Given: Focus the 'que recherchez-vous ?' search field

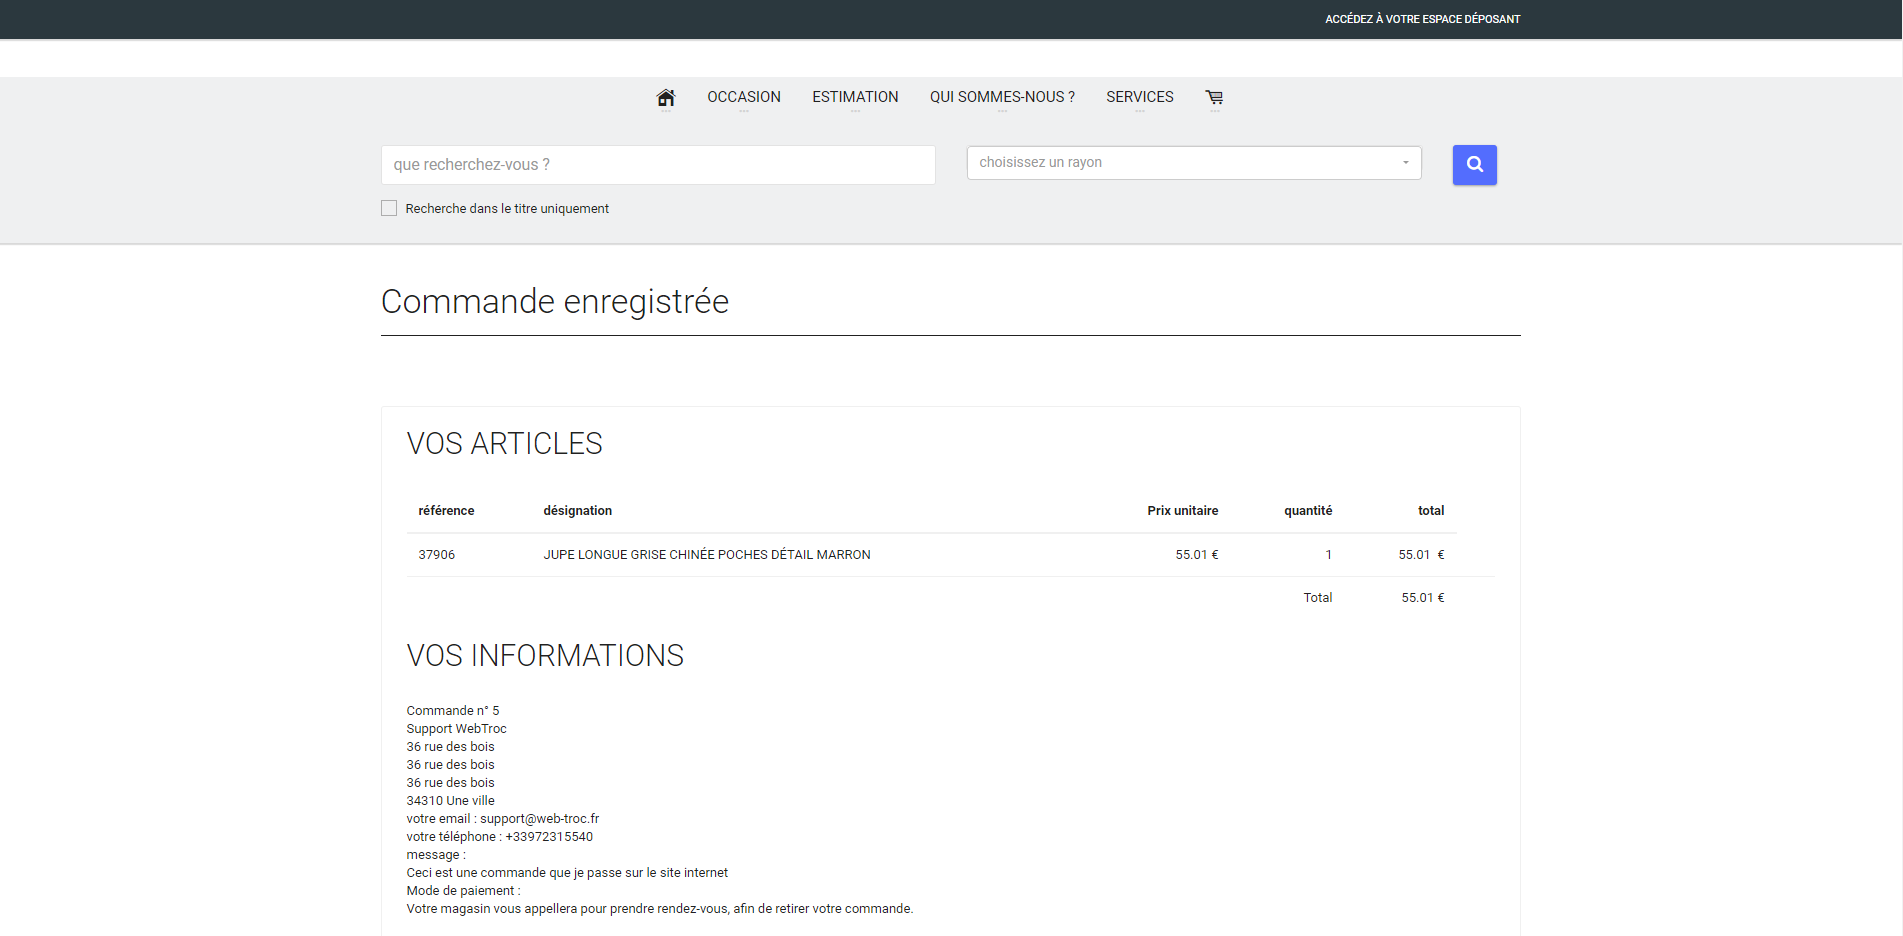Looking at the screenshot, I should [658, 165].
